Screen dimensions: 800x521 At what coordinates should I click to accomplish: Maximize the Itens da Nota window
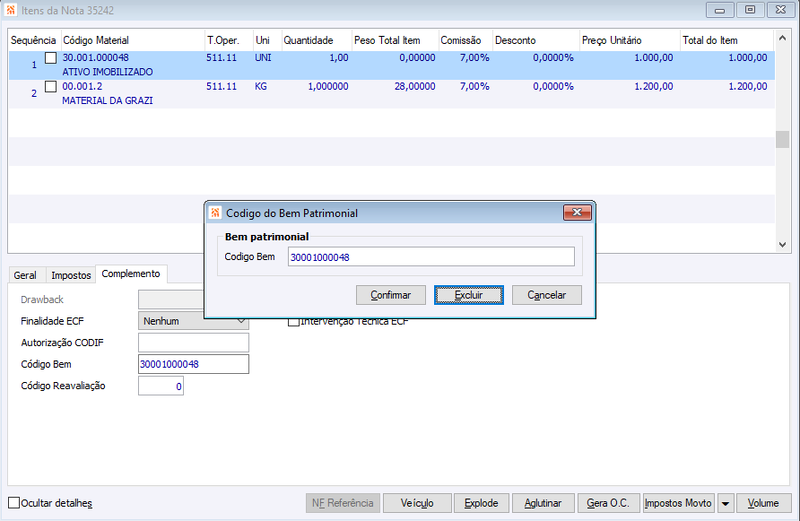coord(750,10)
